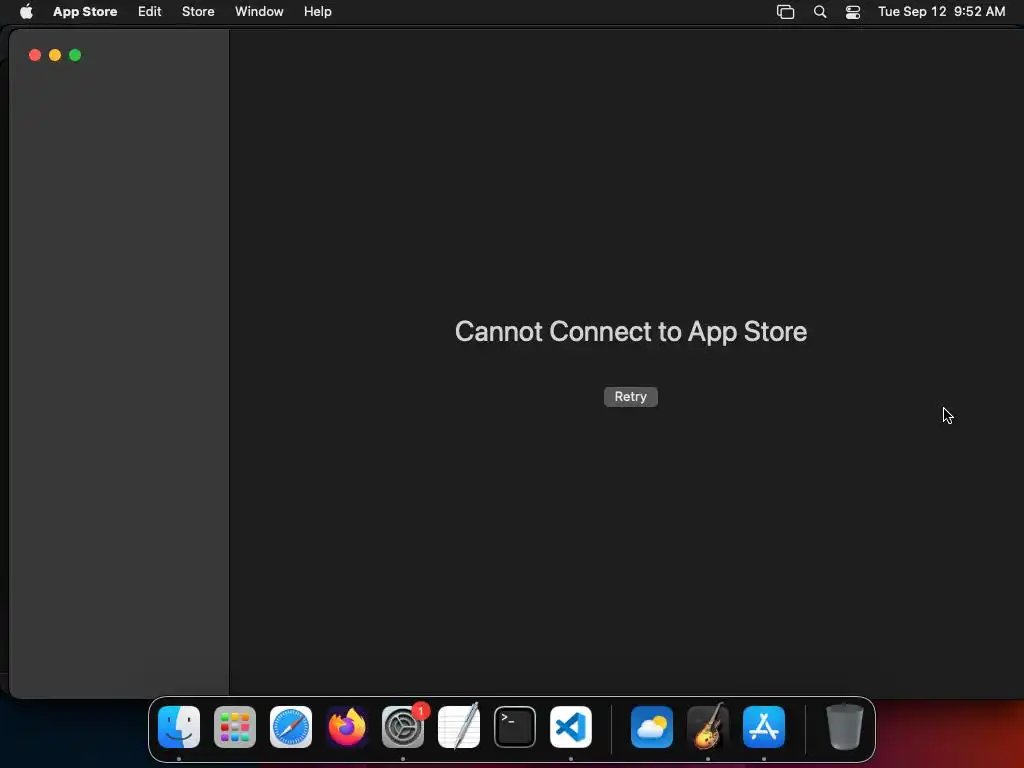
Task: Launch Safari from the Dock
Action: click(291, 727)
